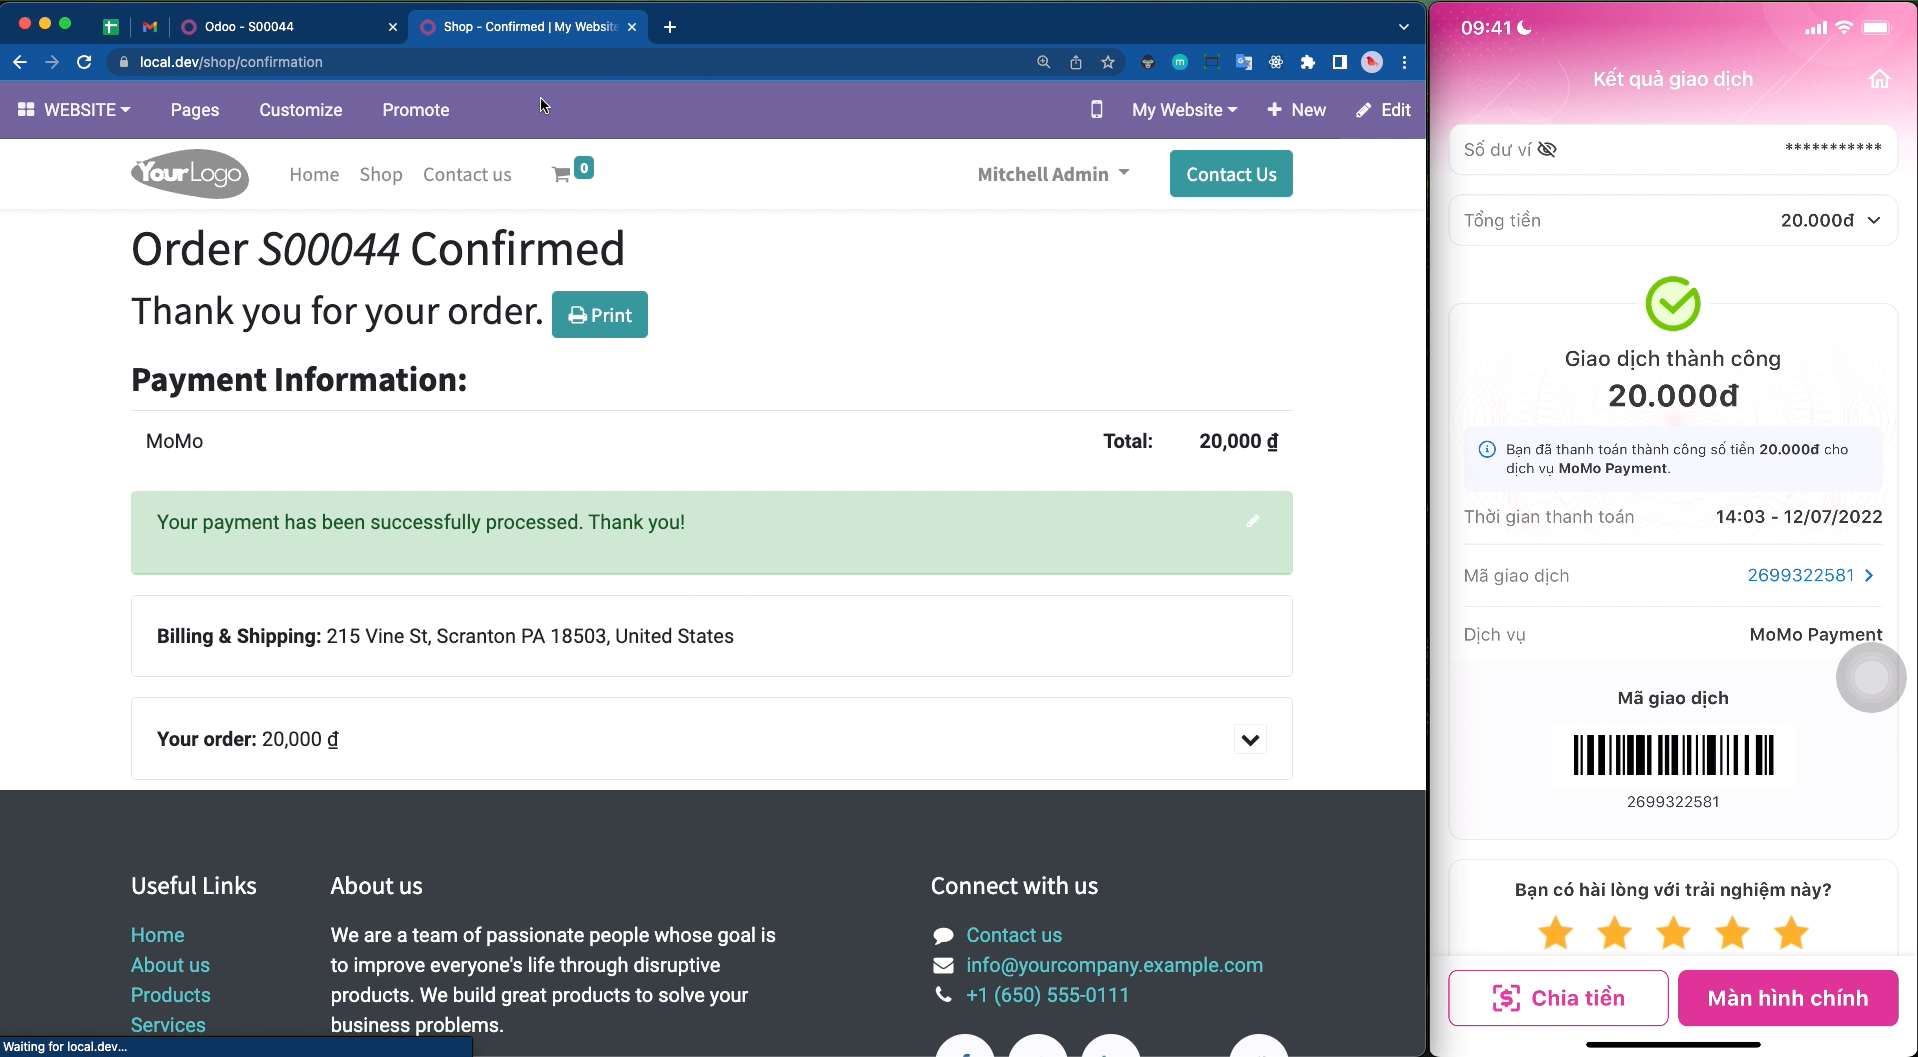
Task: Go back to the previous page
Action: pos(20,62)
